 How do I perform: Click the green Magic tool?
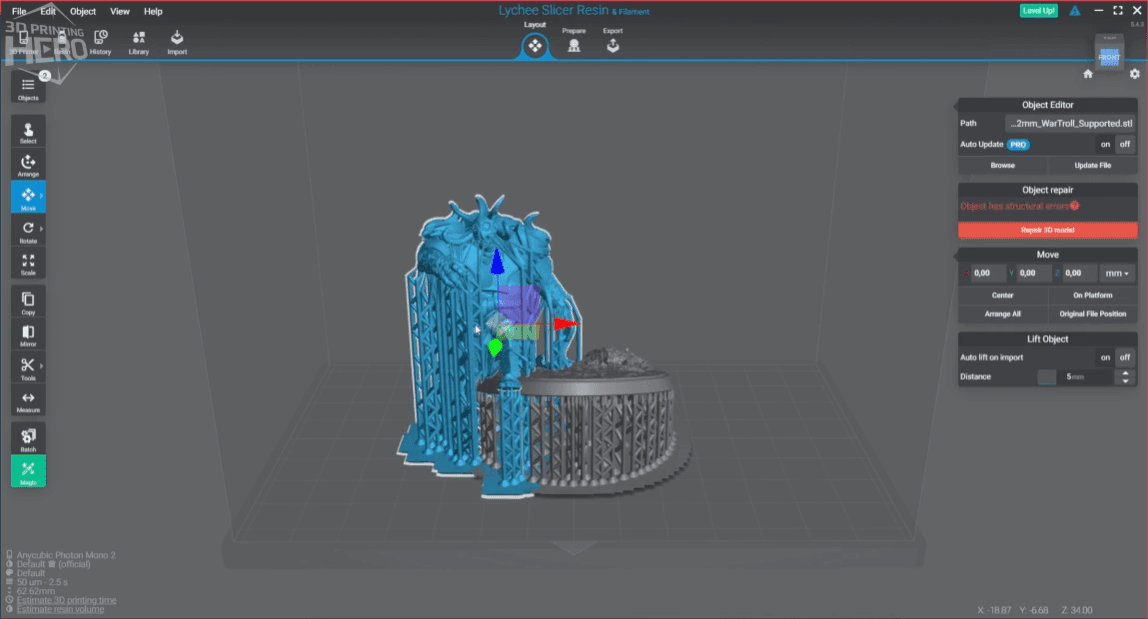tap(28, 471)
